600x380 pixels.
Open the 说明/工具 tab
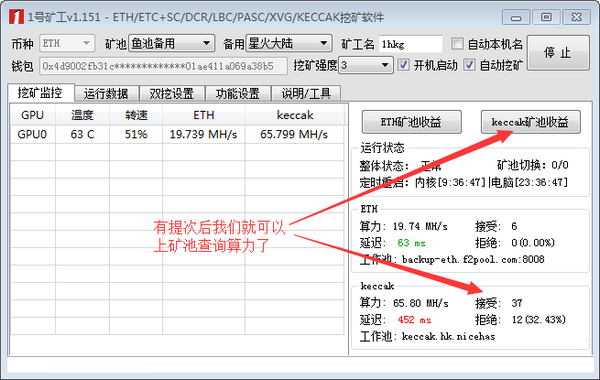(x=306, y=93)
